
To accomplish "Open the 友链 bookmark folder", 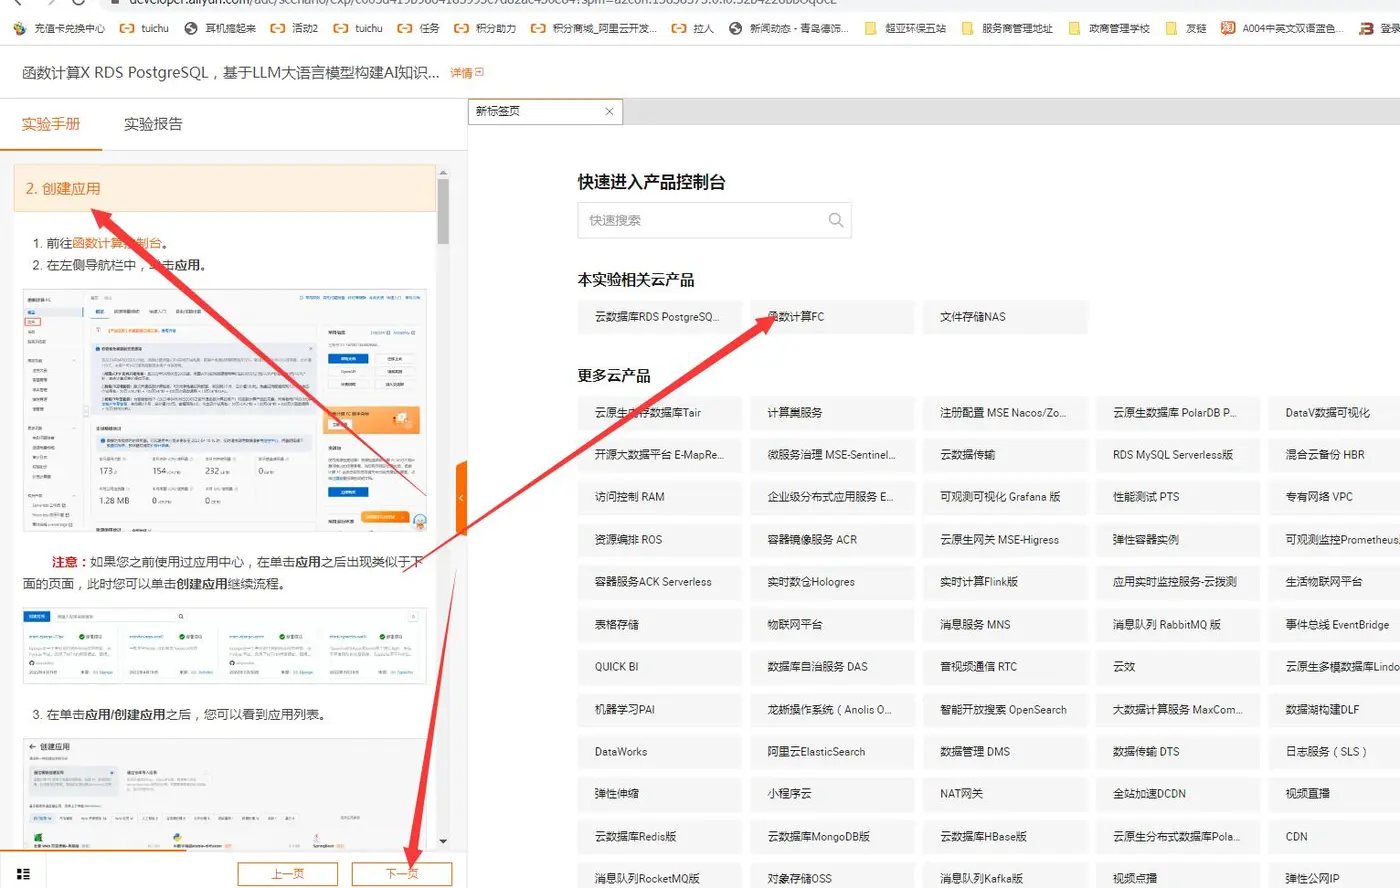I will [1186, 28].
